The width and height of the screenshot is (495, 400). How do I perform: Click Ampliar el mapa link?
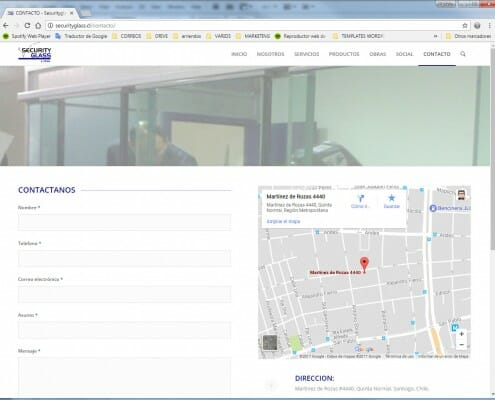click(x=283, y=221)
